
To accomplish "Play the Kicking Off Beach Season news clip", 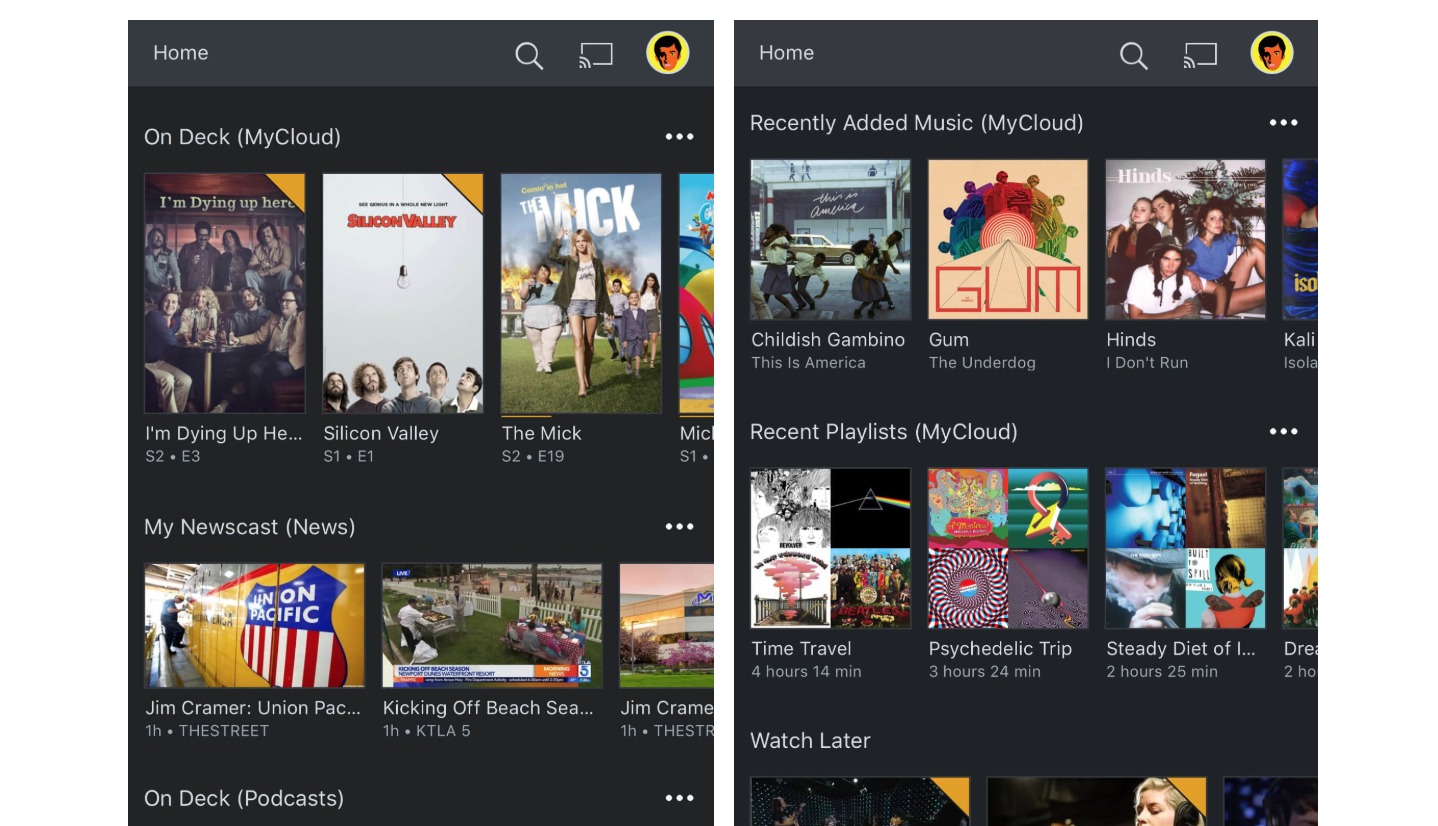I will coord(492,625).
